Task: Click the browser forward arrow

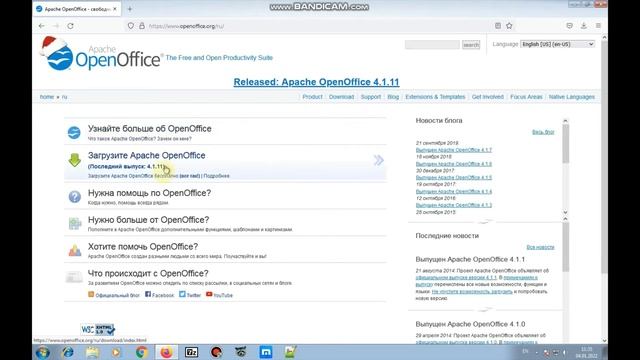Action: pos(56,26)
